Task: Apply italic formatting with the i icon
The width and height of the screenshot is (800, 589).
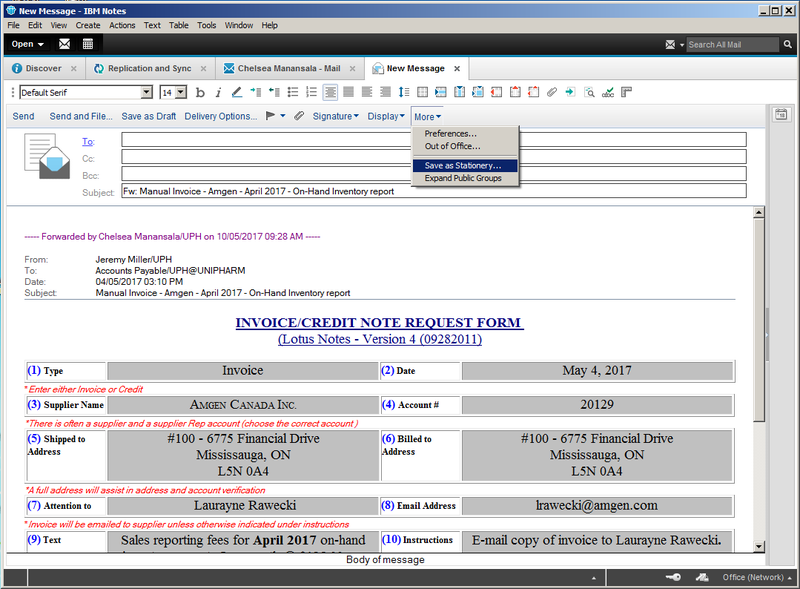Action: click(218, 92)
